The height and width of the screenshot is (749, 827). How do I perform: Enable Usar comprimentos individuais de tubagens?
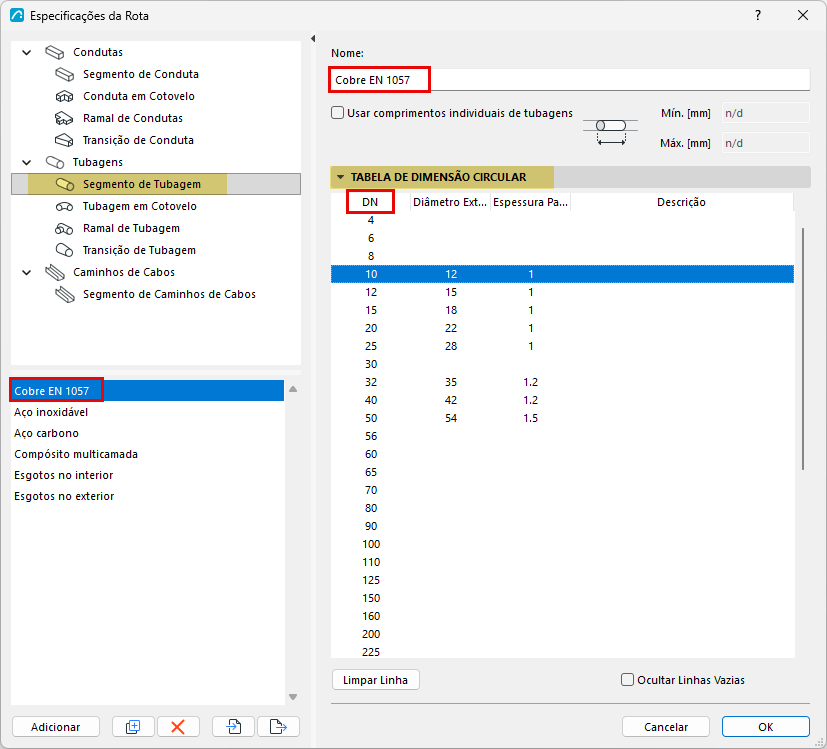click(338, 113)
